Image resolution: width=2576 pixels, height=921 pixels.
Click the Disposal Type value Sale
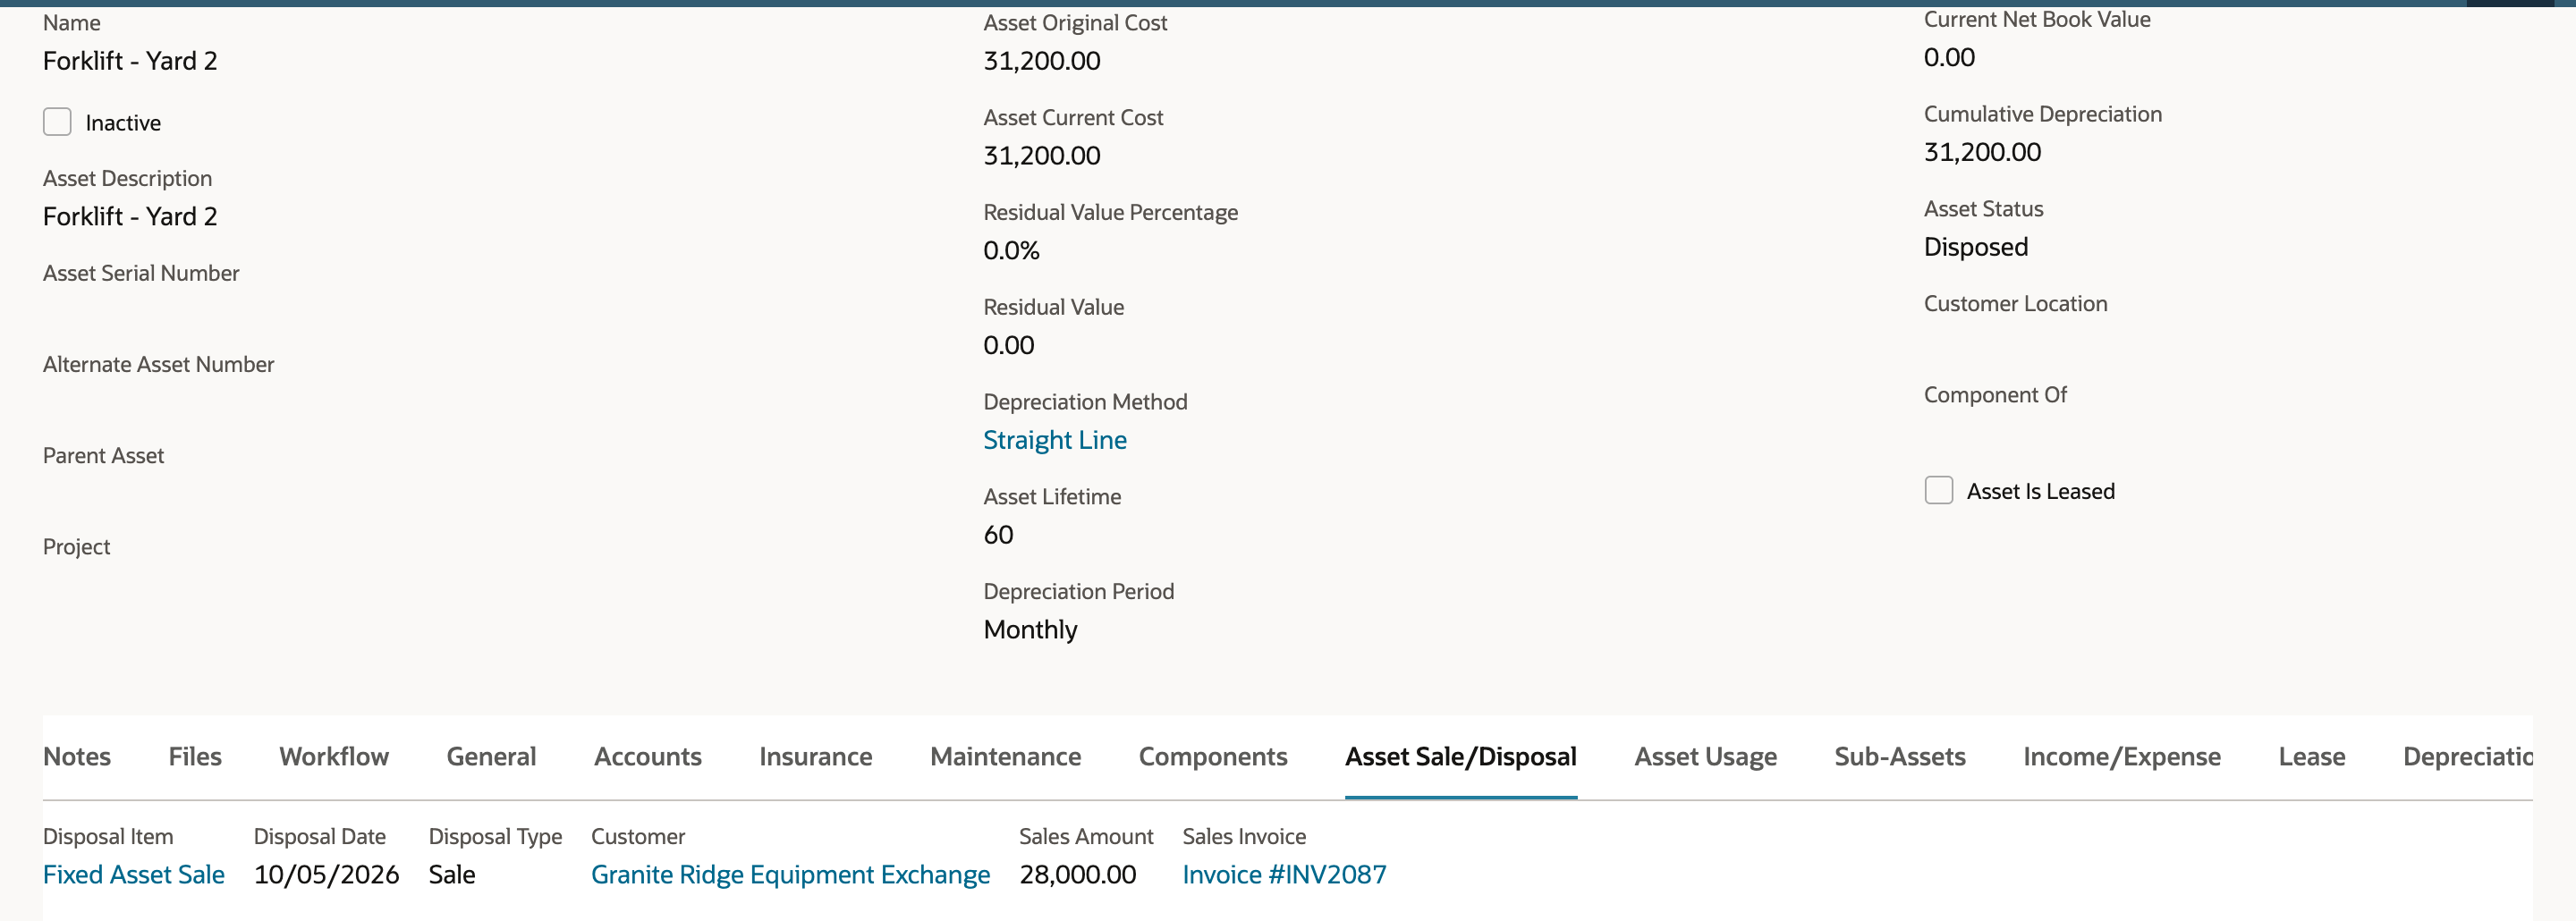(452, 874)
